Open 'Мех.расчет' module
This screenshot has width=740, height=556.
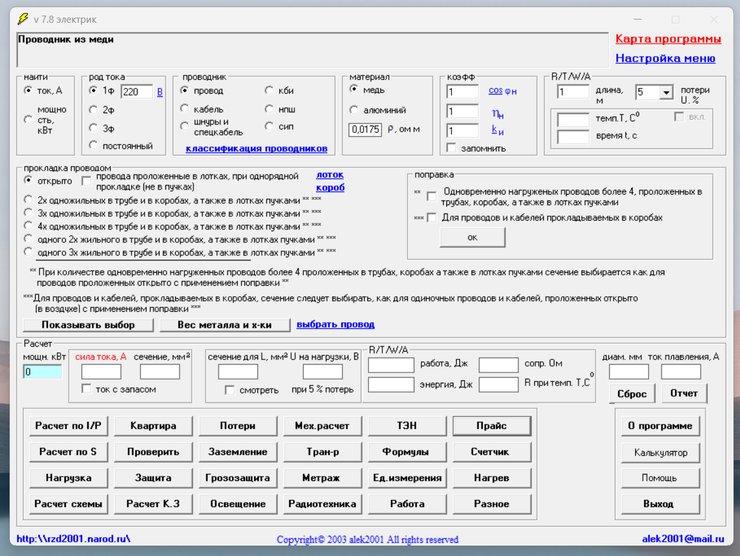322,426
